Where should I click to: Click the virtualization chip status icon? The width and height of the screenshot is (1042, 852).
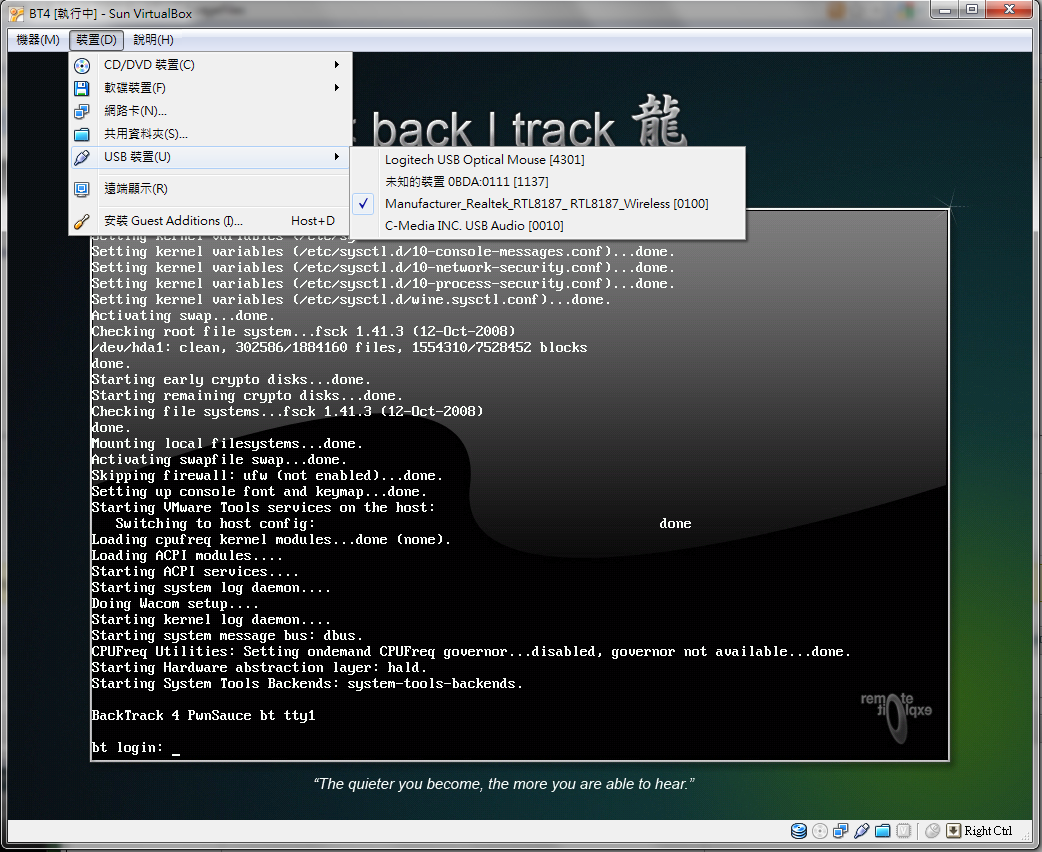904,830
